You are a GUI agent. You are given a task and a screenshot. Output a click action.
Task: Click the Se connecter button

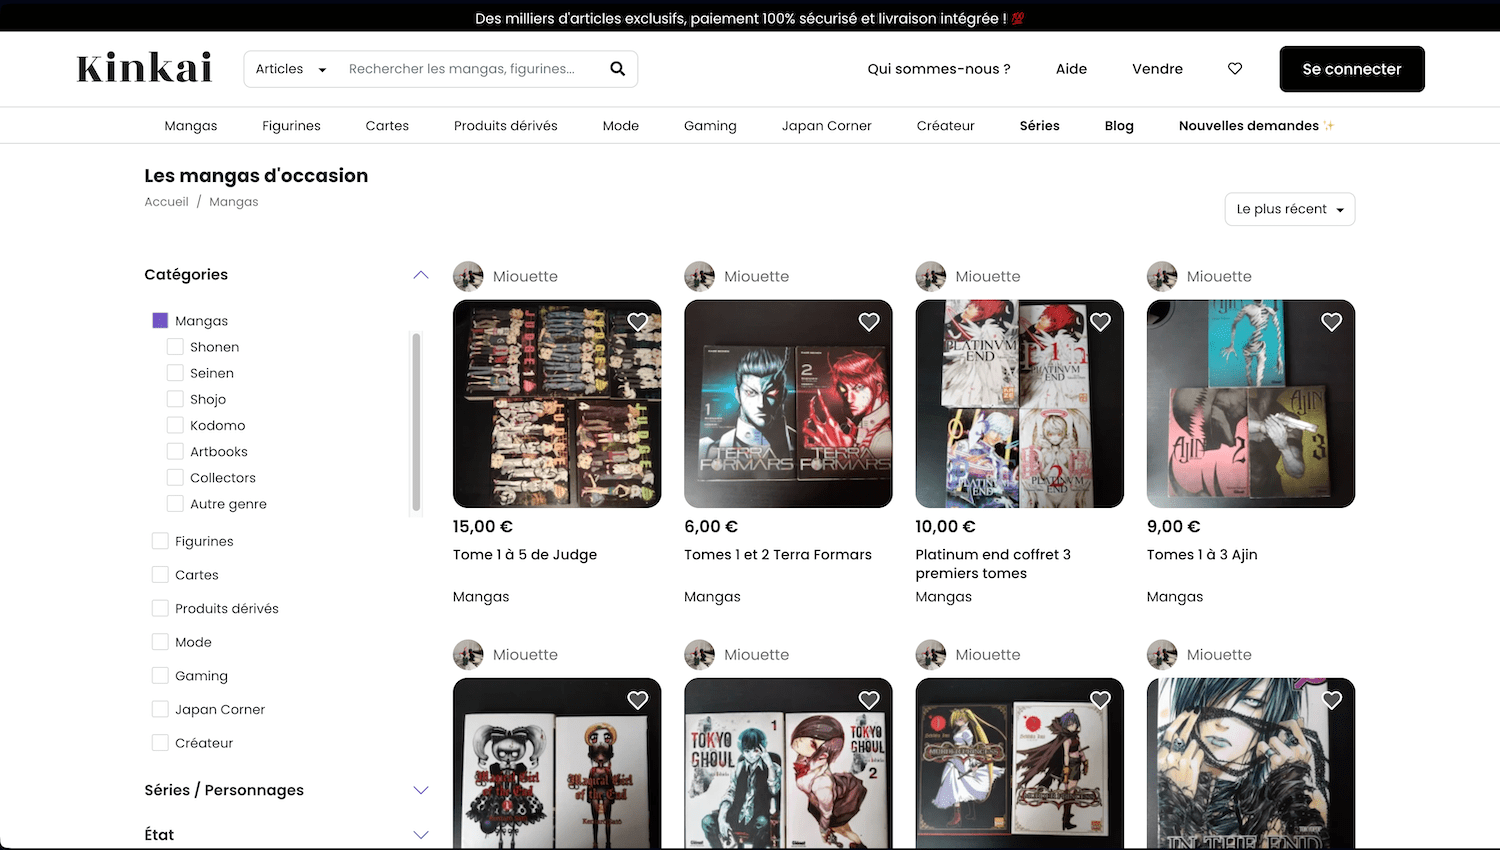click(x=1352, y=69)
